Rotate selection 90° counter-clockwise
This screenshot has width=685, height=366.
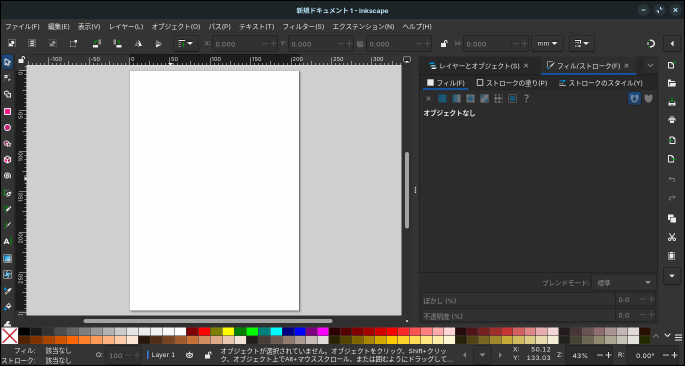97,44
